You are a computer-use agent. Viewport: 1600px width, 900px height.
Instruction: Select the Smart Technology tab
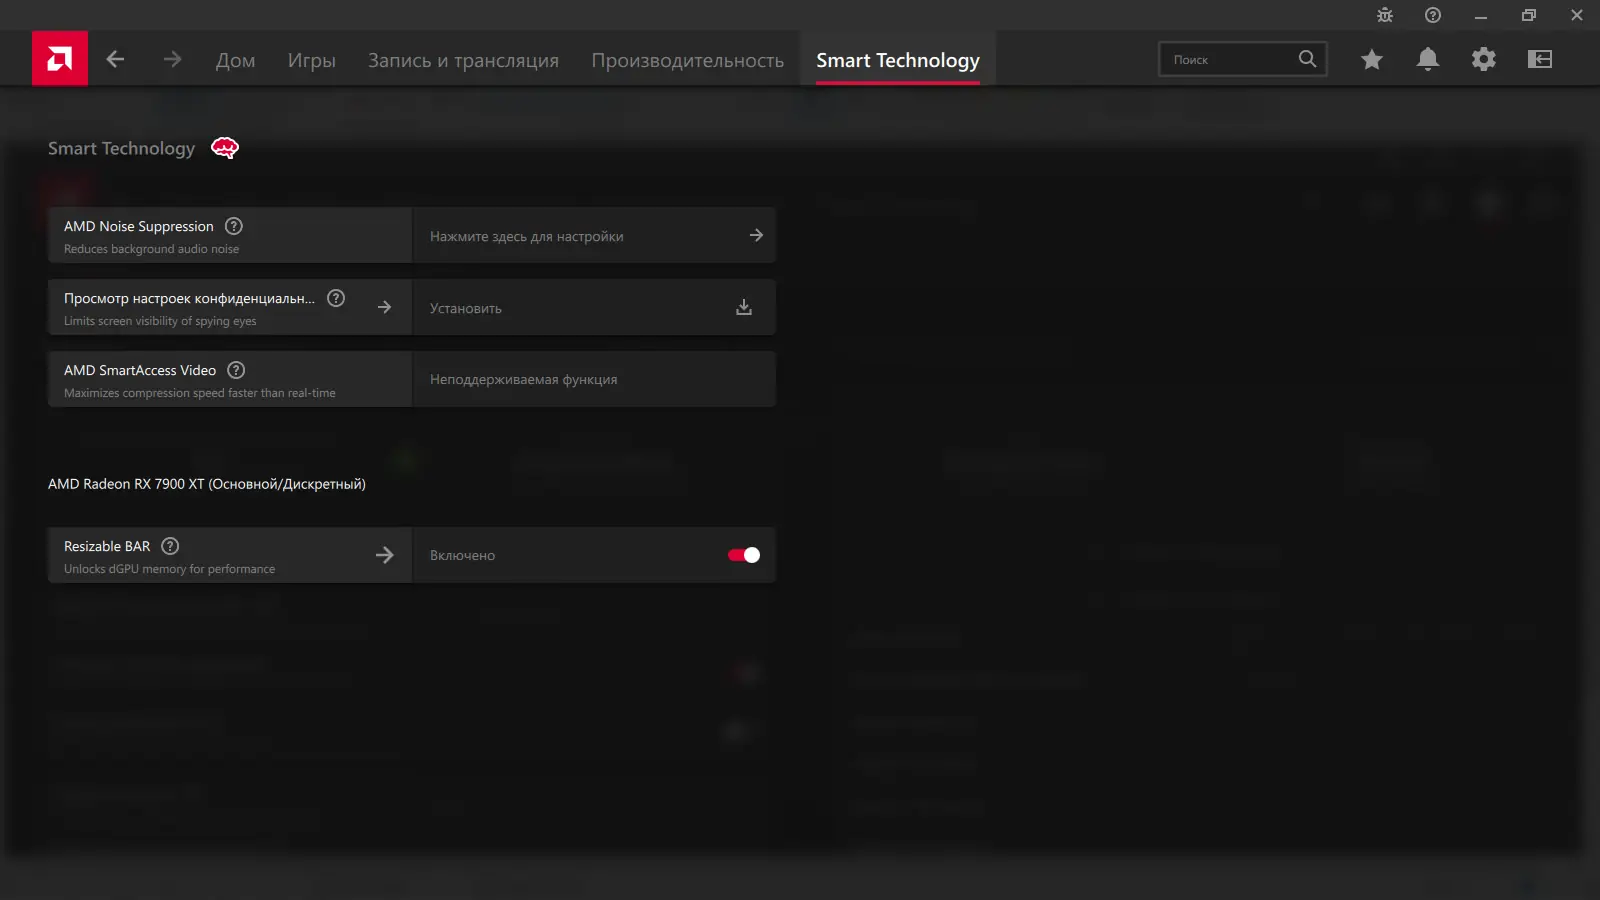(898, 60)
